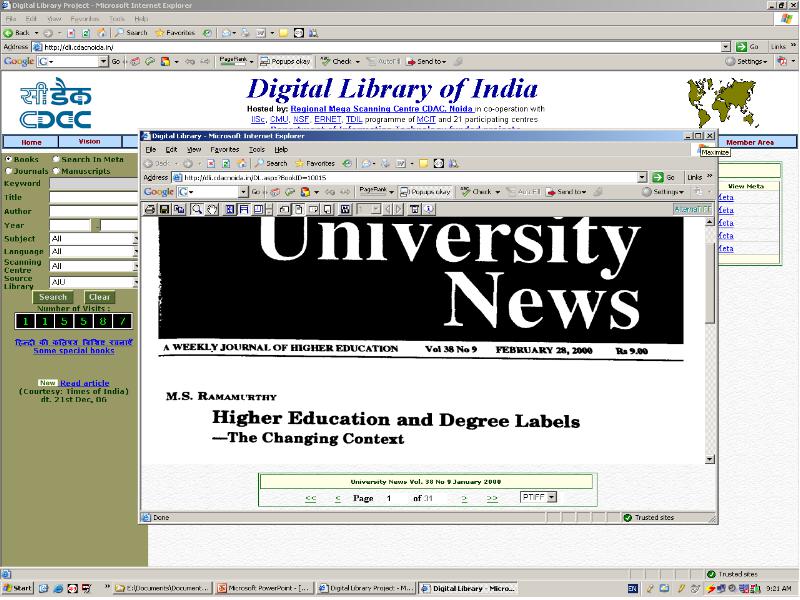
Task: Open the Regional Mega Scanning Centre CDAC, Noida link
Action: coord(381,109)
